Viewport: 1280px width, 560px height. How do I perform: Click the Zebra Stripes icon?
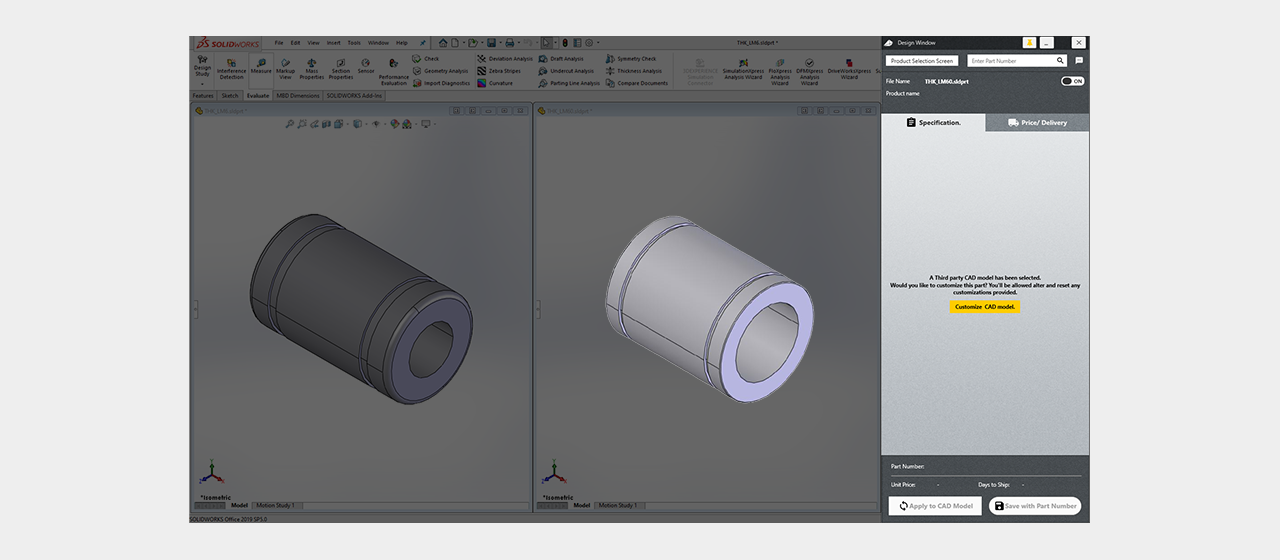tap(481, 71)
